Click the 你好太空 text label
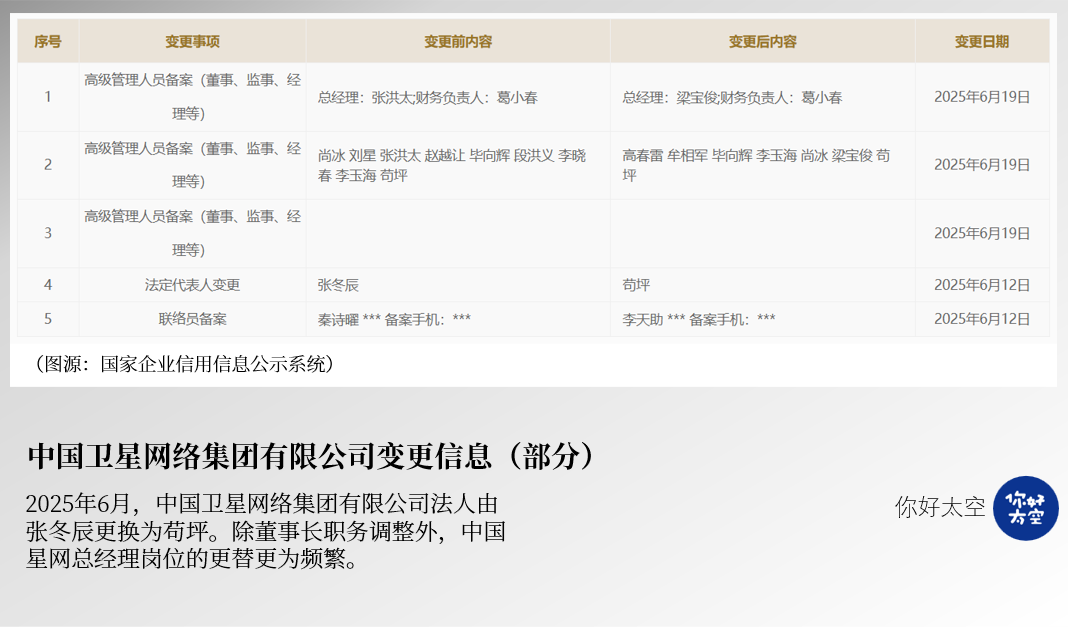Image resolution: width=1068 pixels, height=627 pixels. (940, 508)
